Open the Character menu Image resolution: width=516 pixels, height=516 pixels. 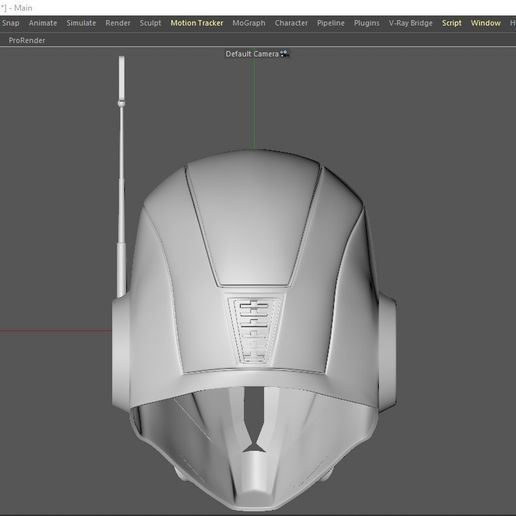click(291, 23)
